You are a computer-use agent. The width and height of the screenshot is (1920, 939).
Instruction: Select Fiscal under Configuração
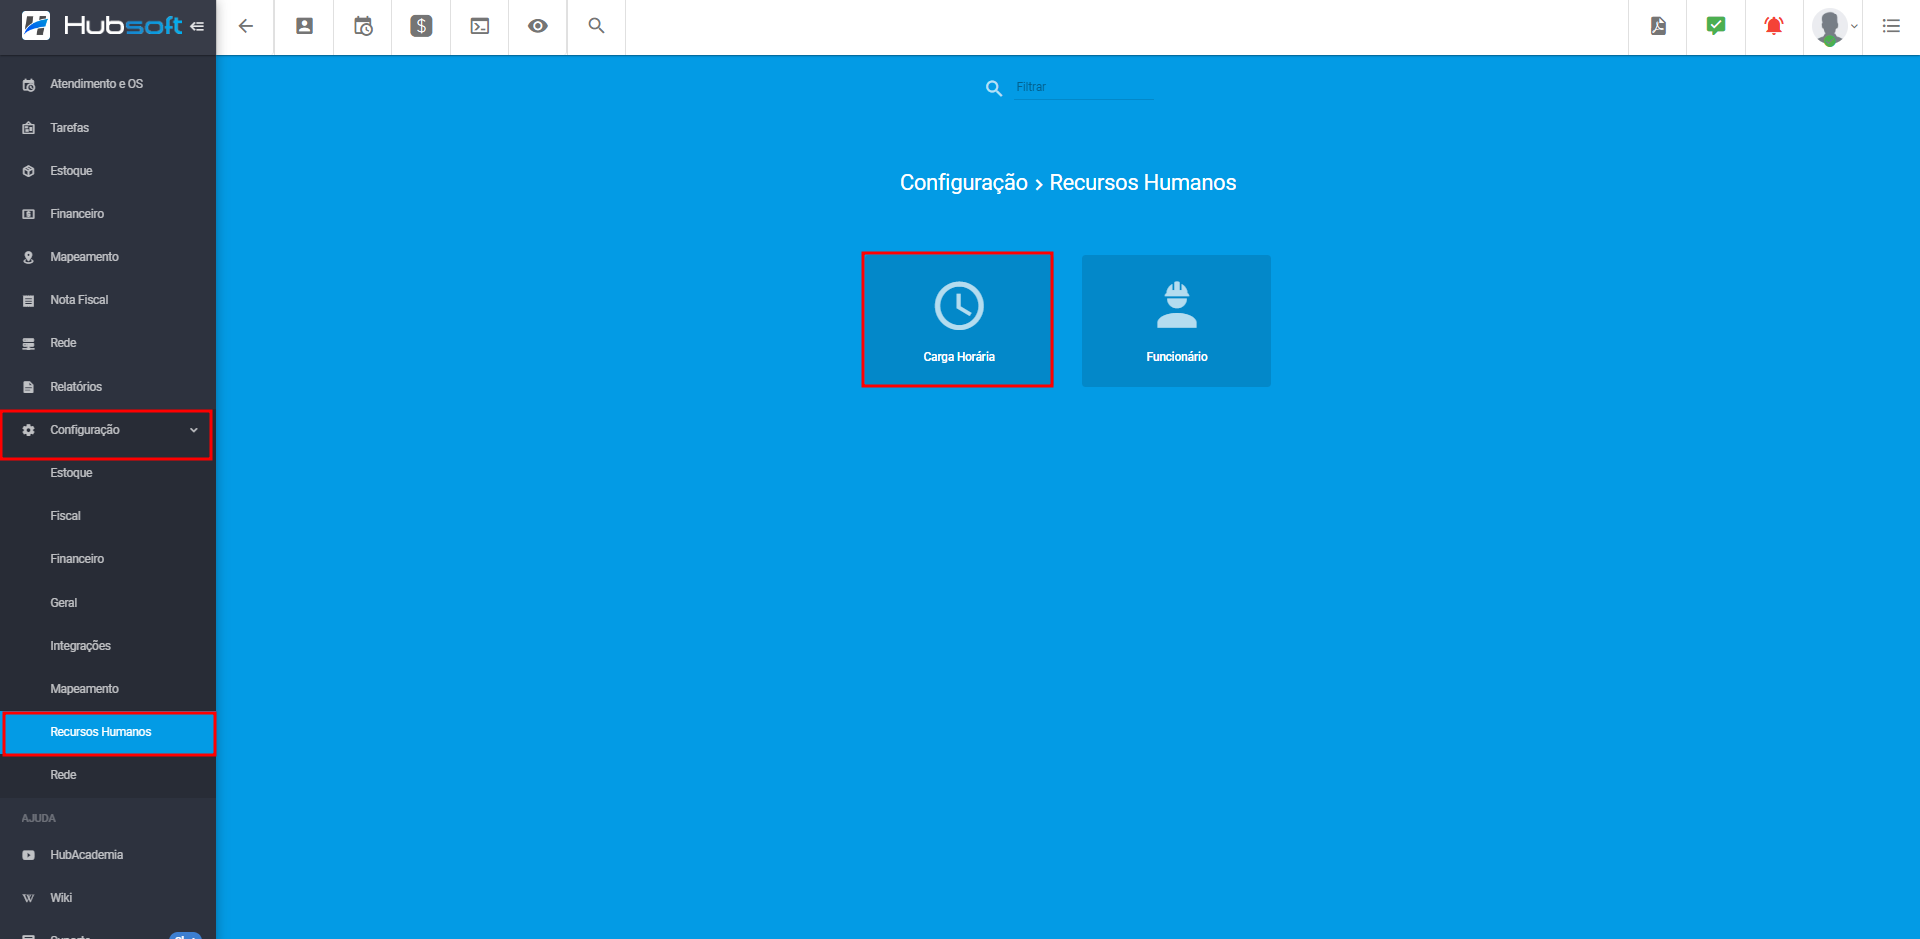point(108,516)
